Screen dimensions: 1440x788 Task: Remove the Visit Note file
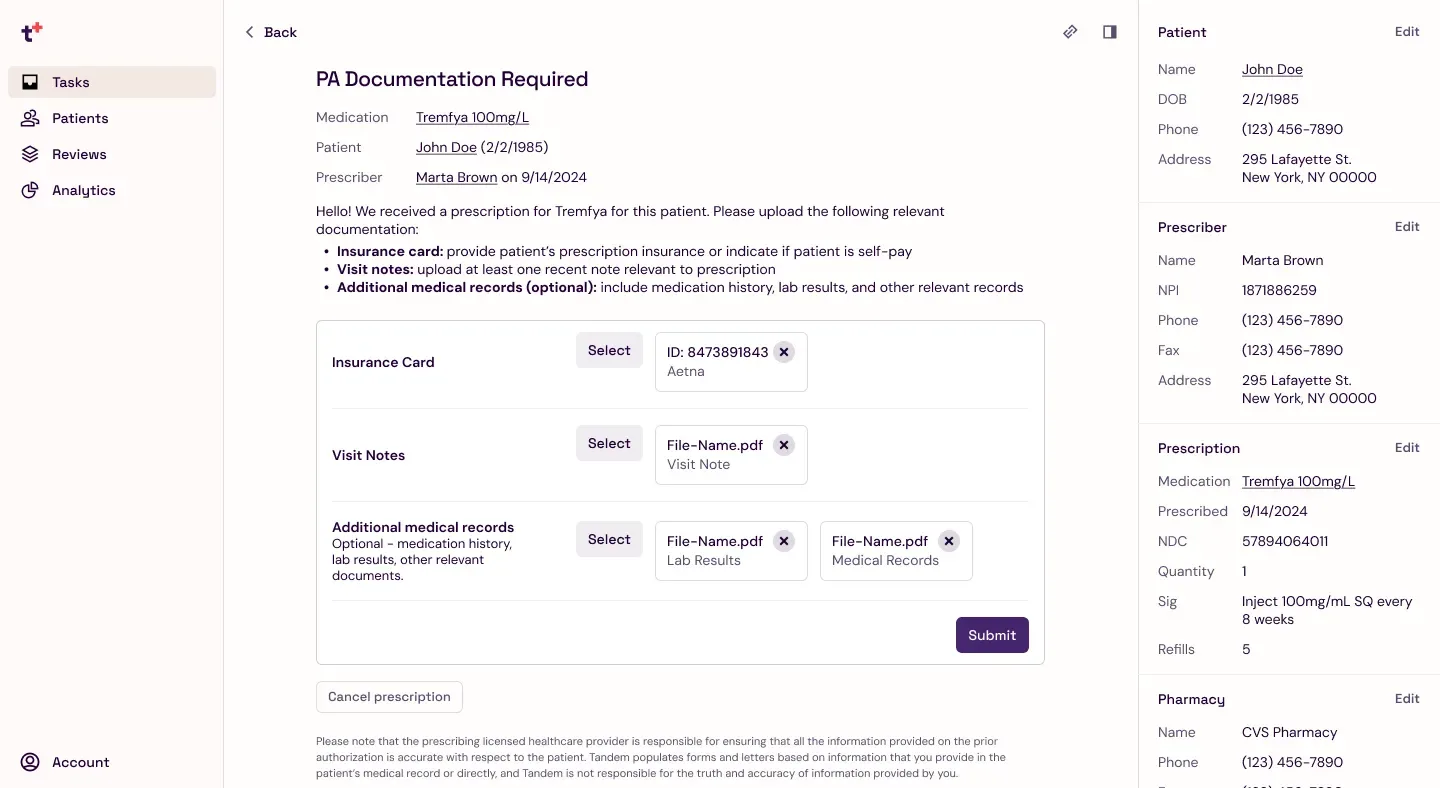784,445
